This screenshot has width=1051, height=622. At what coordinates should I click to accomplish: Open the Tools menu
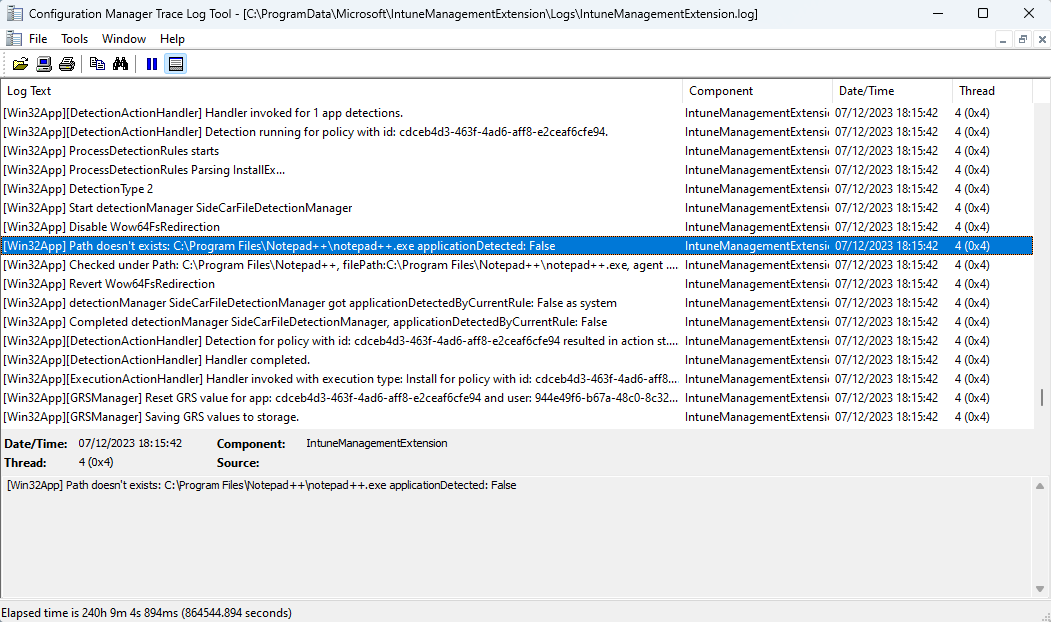[74, 38]
